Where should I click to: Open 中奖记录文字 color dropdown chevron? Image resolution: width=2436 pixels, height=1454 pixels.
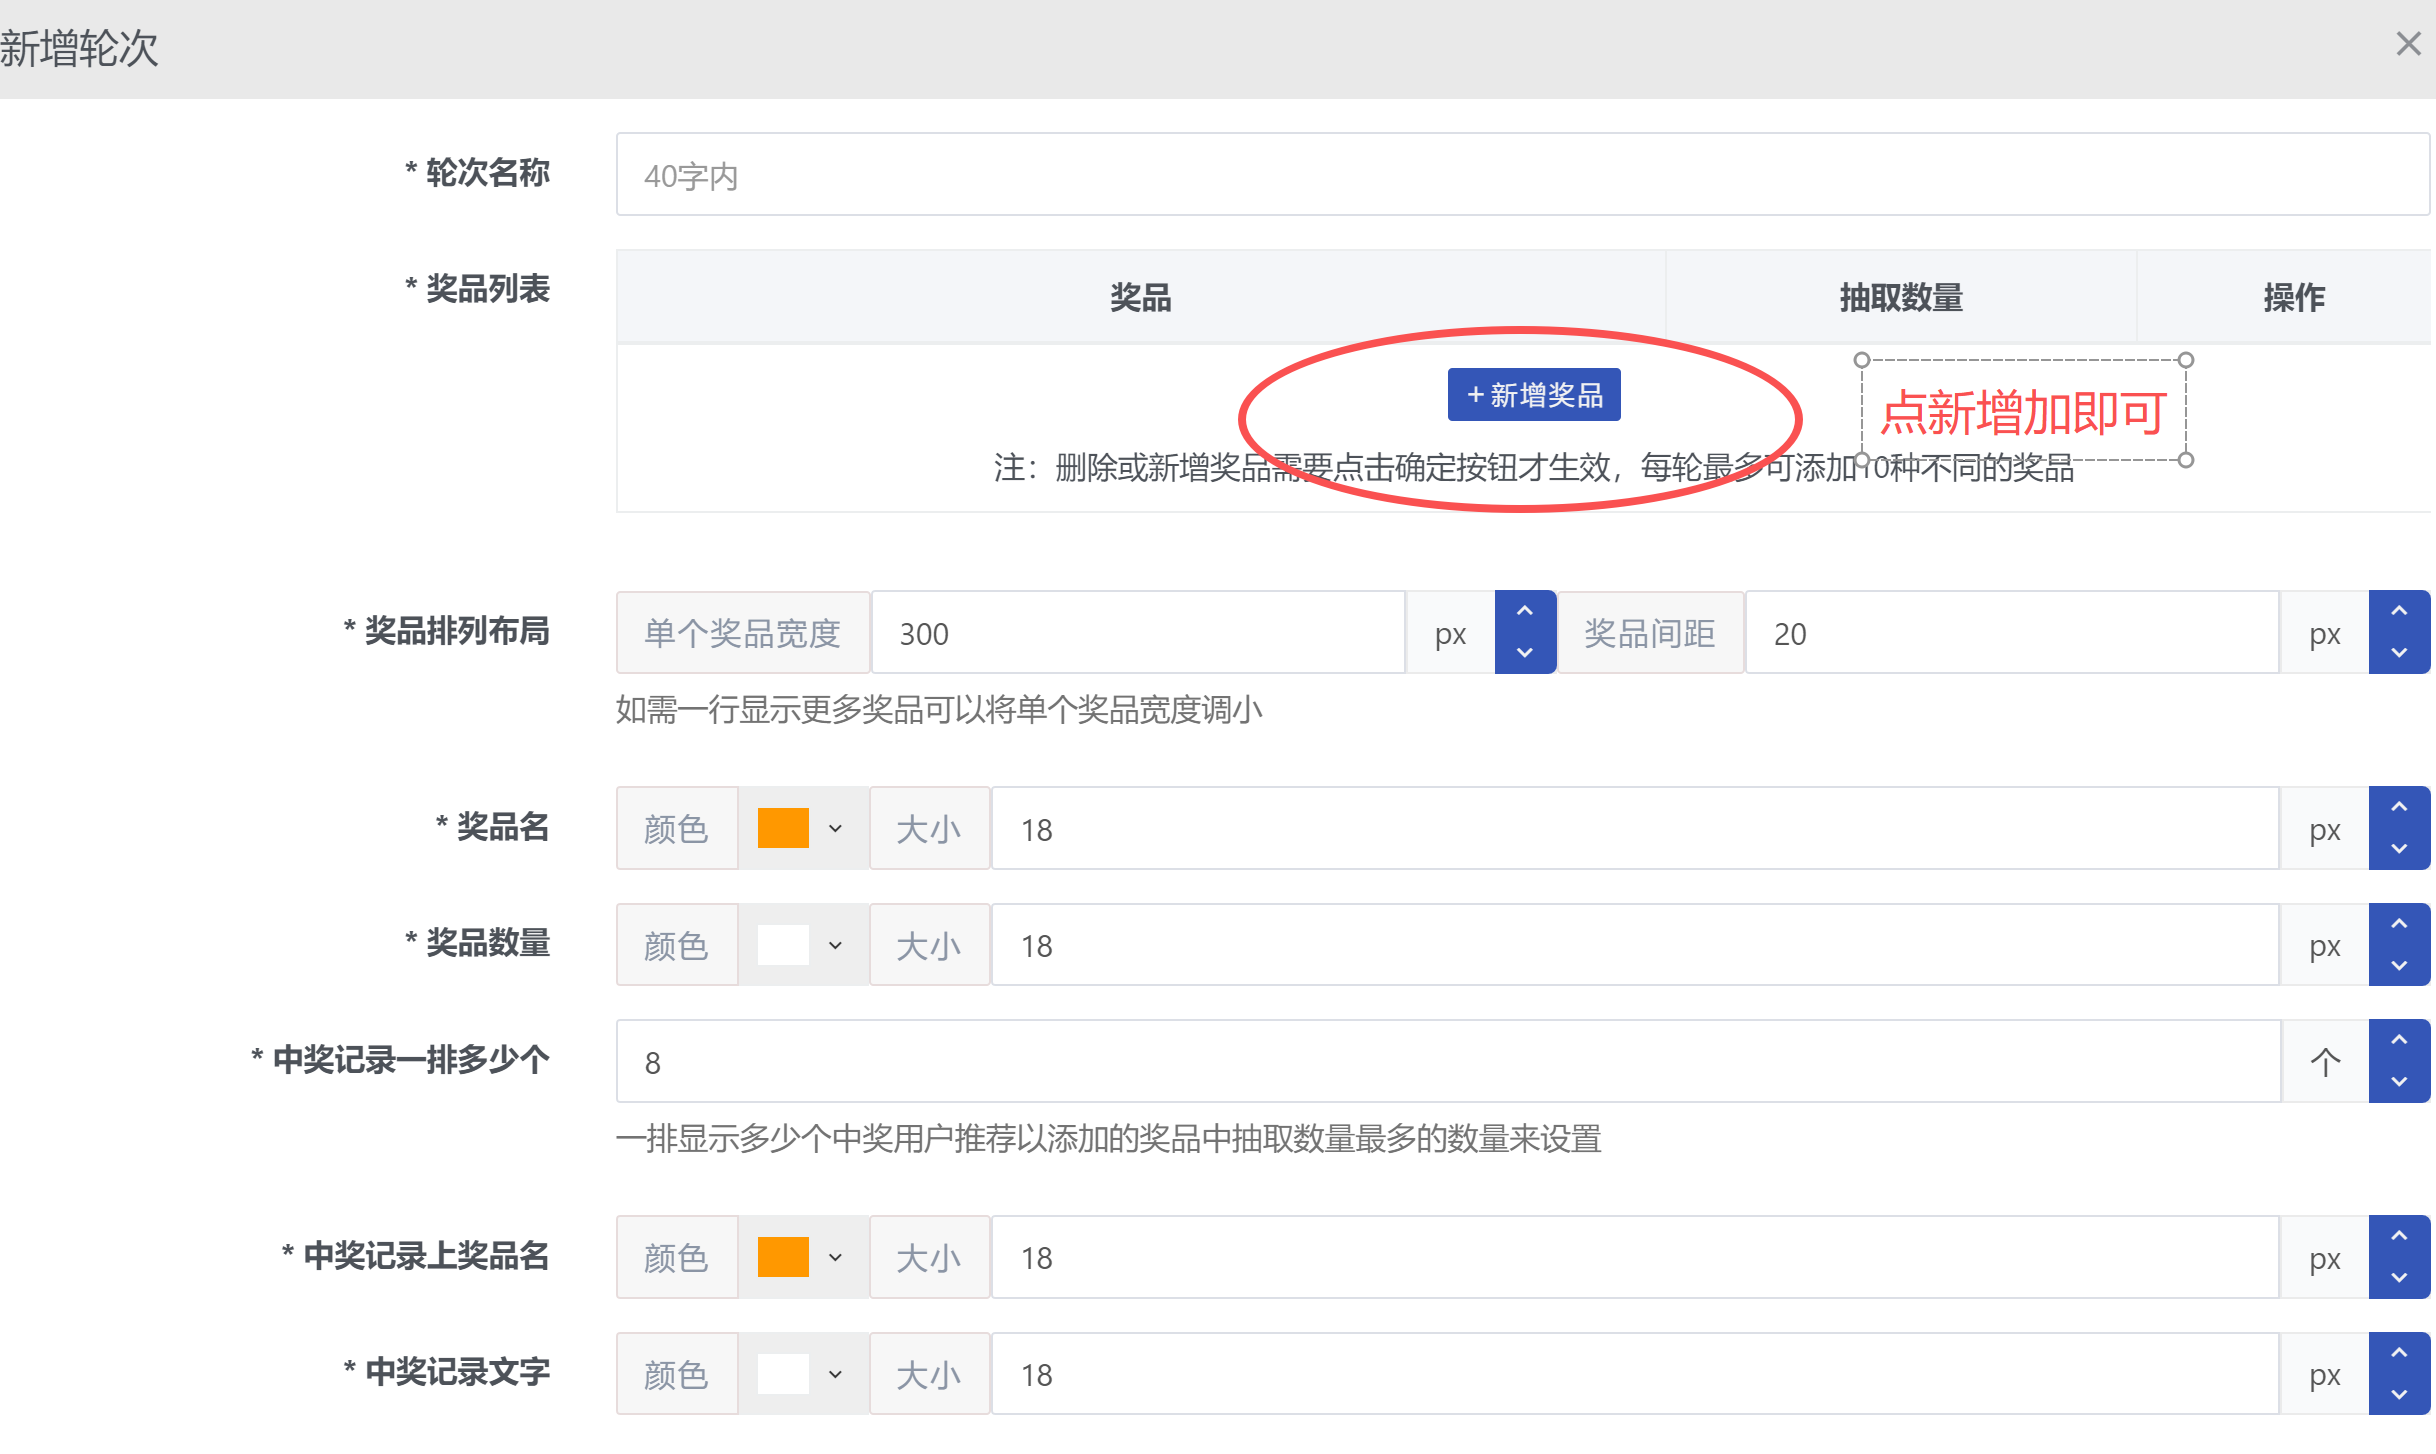coord(835,1375)
